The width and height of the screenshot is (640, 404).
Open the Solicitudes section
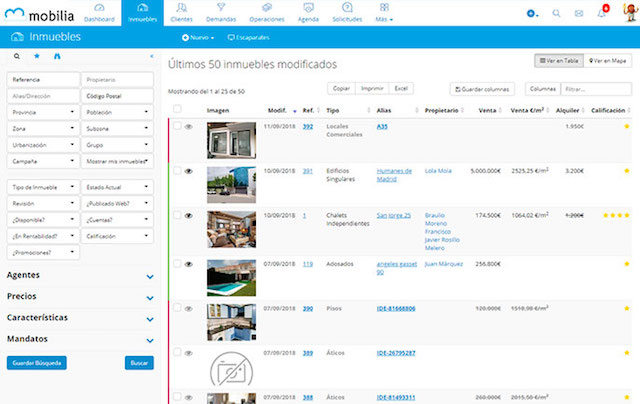click(x=347, y=13)
